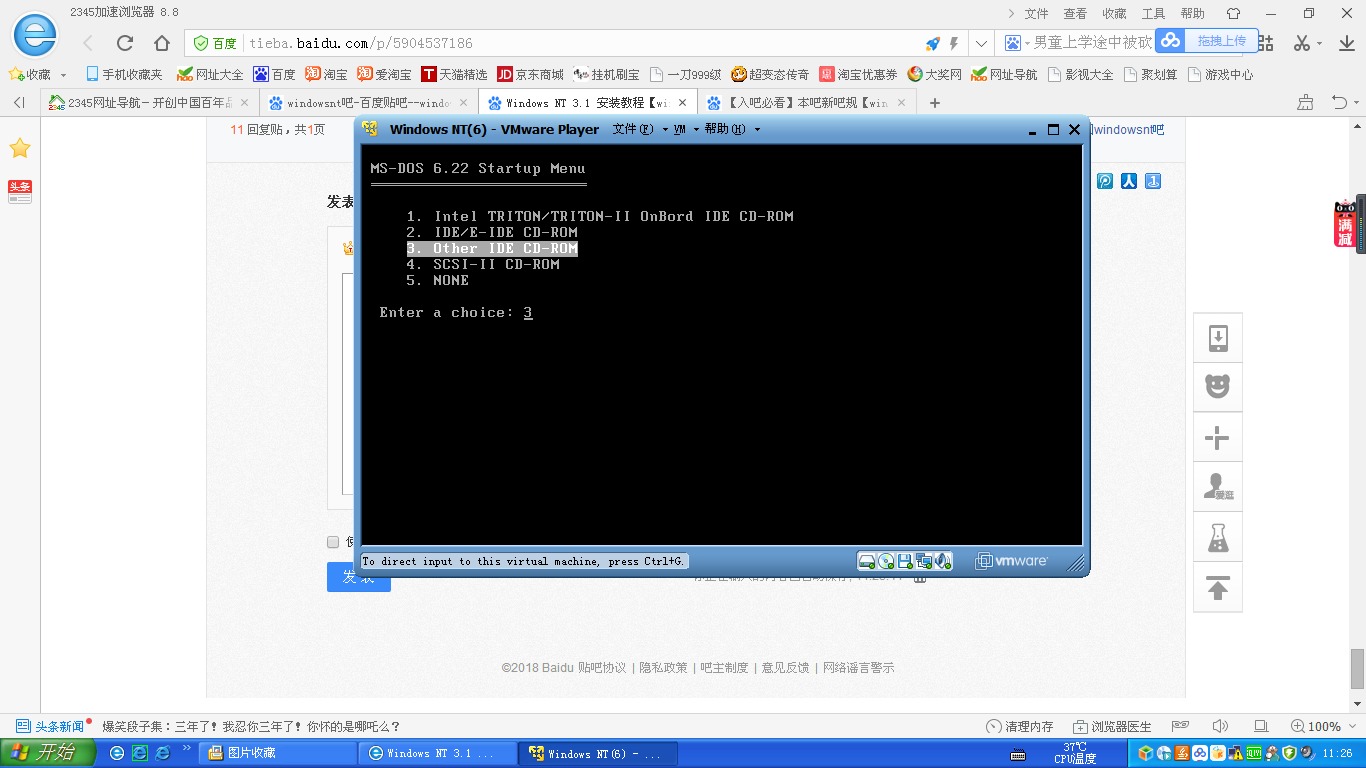The height and width of the screenshot is (768, 1366).
Task: Reload the current page
Action: click(125, 43)
